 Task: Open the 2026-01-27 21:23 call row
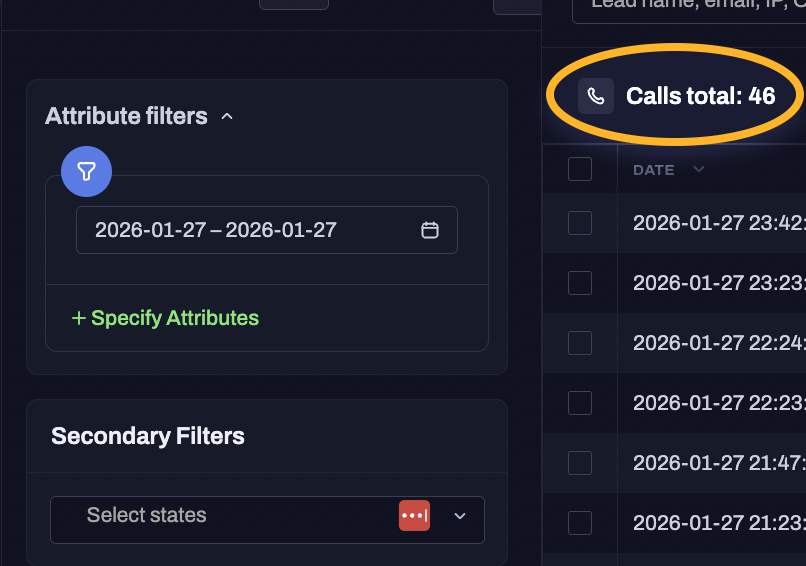[x=718, y=523]
